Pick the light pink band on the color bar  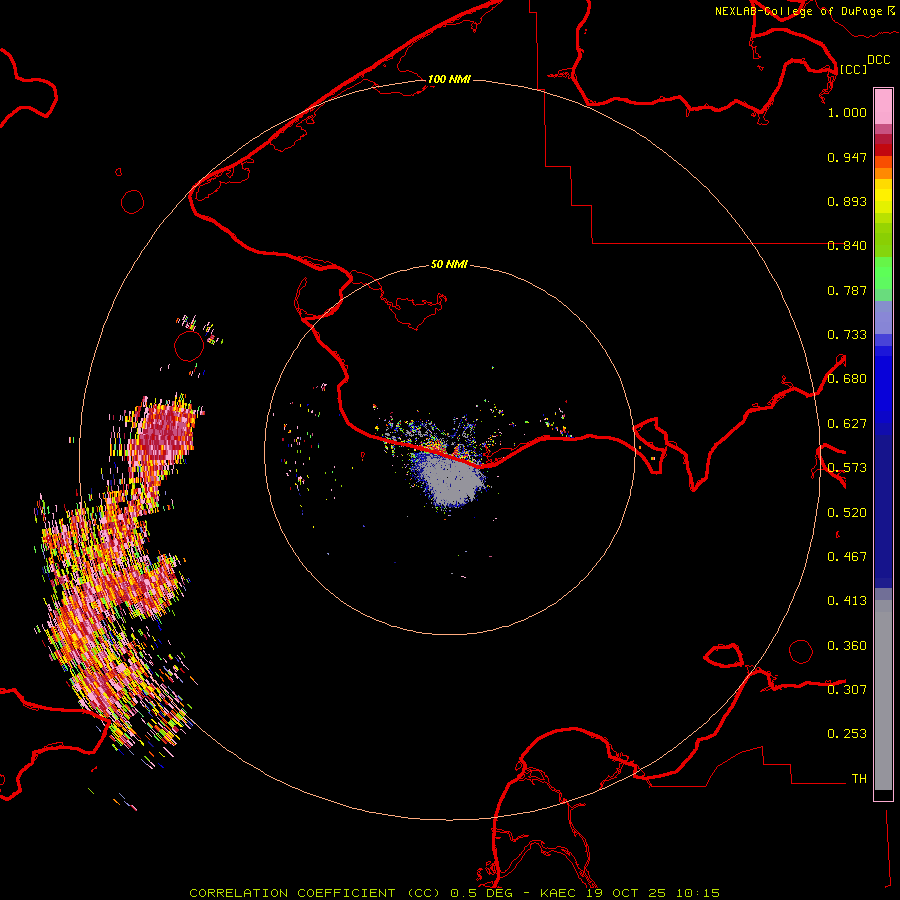[883, 107]
